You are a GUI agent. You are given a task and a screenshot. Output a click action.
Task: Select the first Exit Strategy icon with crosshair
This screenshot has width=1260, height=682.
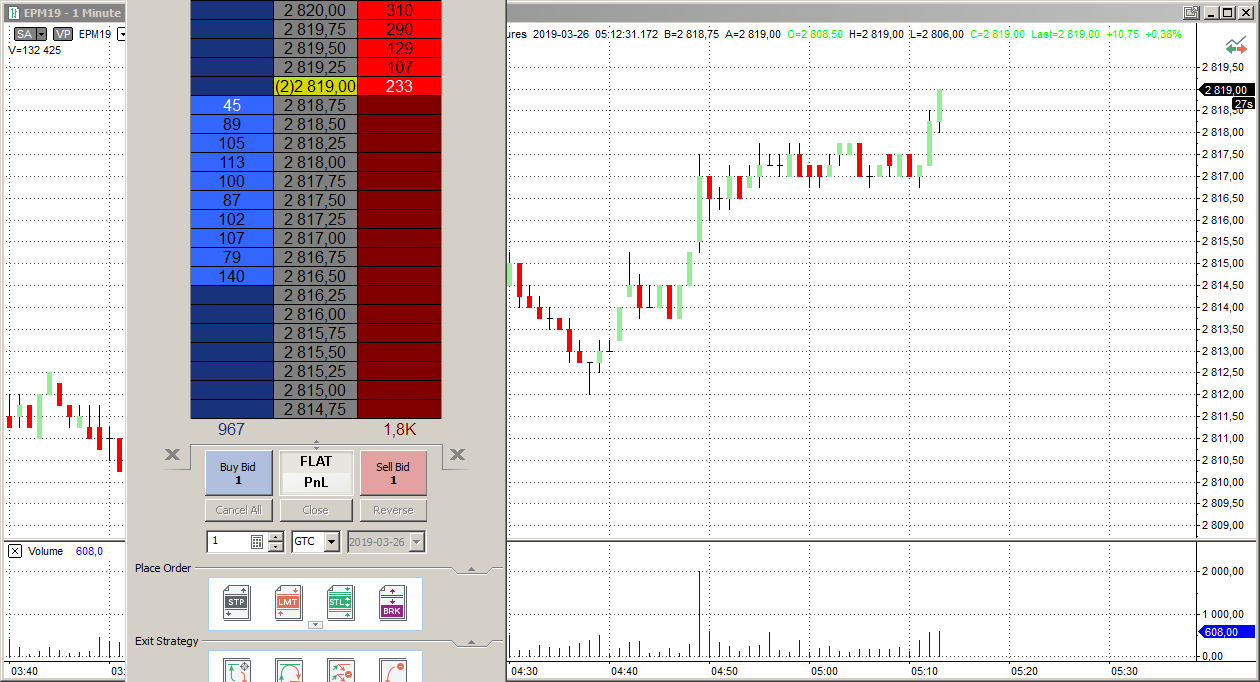236,670
